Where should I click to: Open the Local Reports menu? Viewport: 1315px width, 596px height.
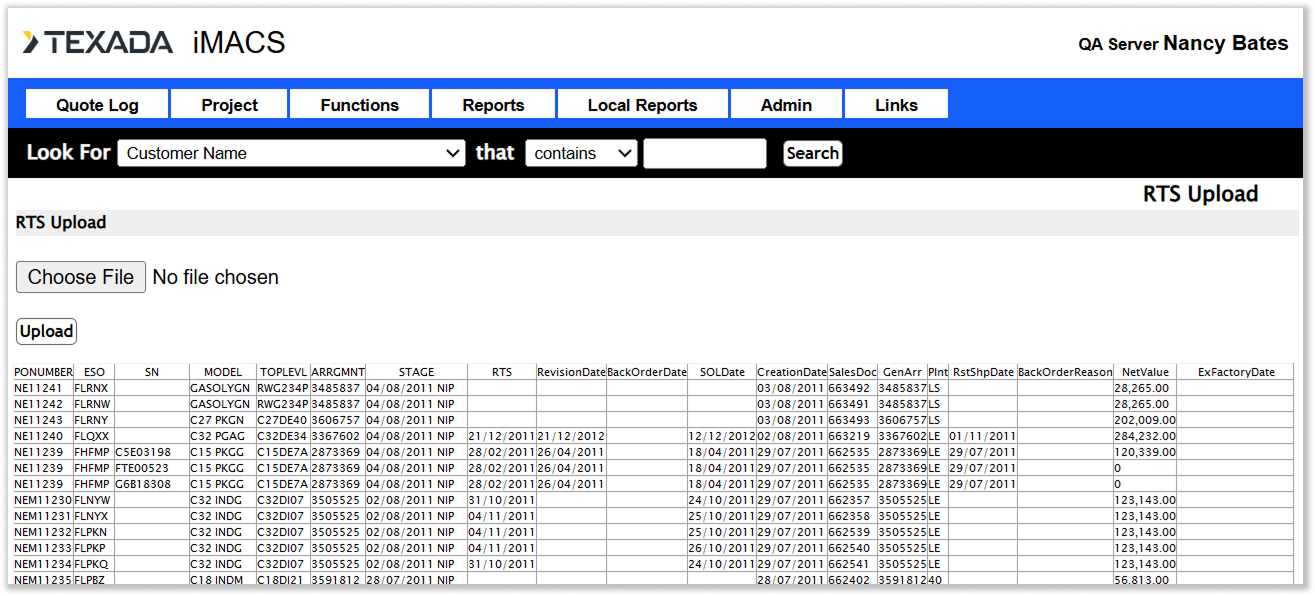(x=642, y=105)
